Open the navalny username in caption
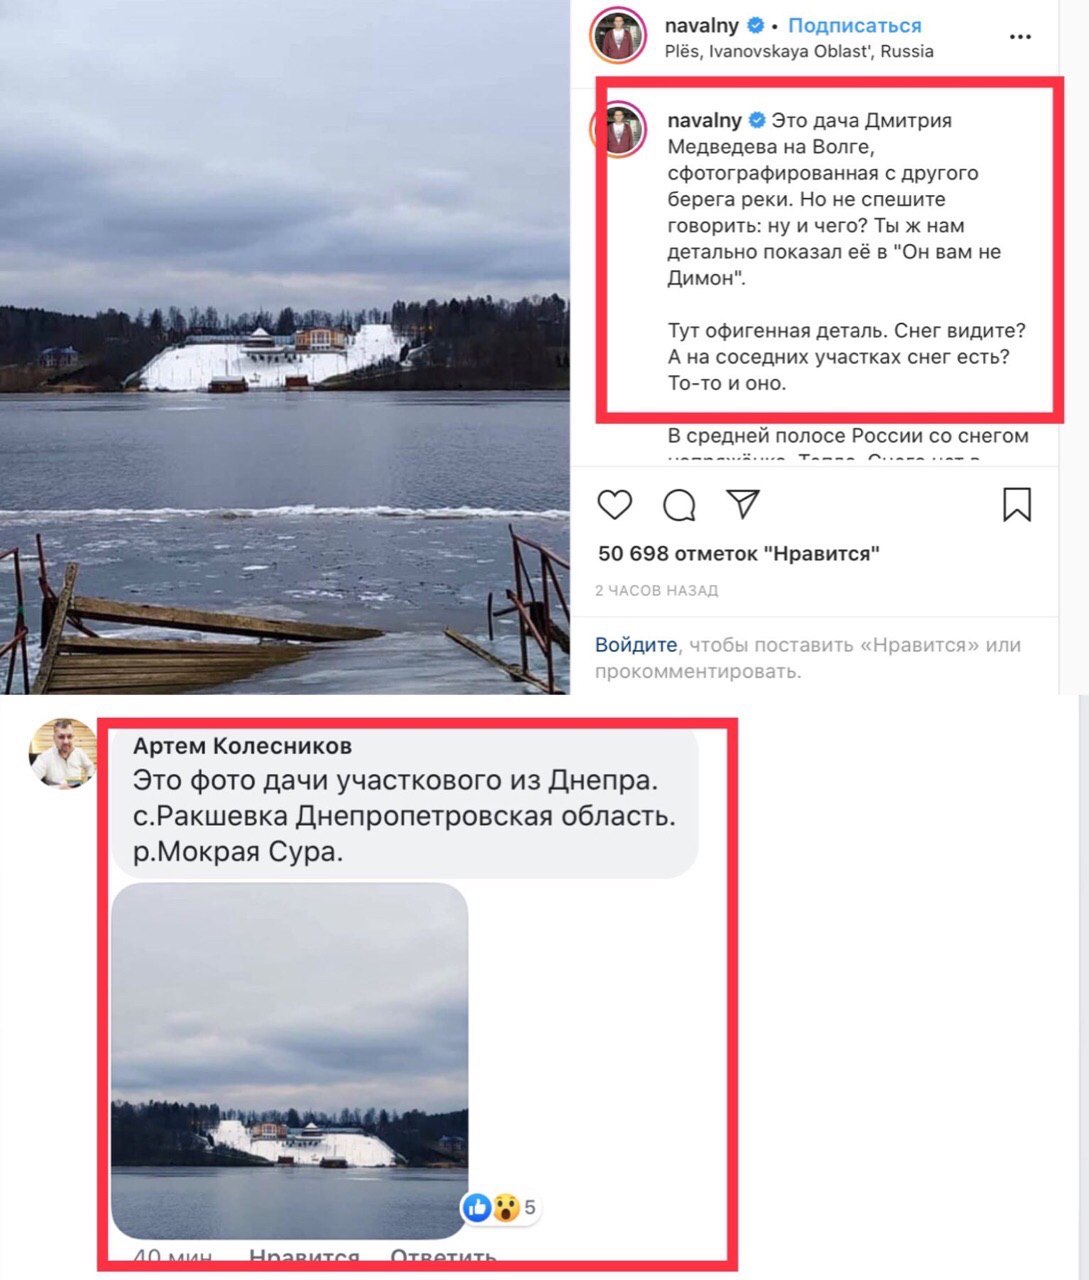 coord(704,120)
